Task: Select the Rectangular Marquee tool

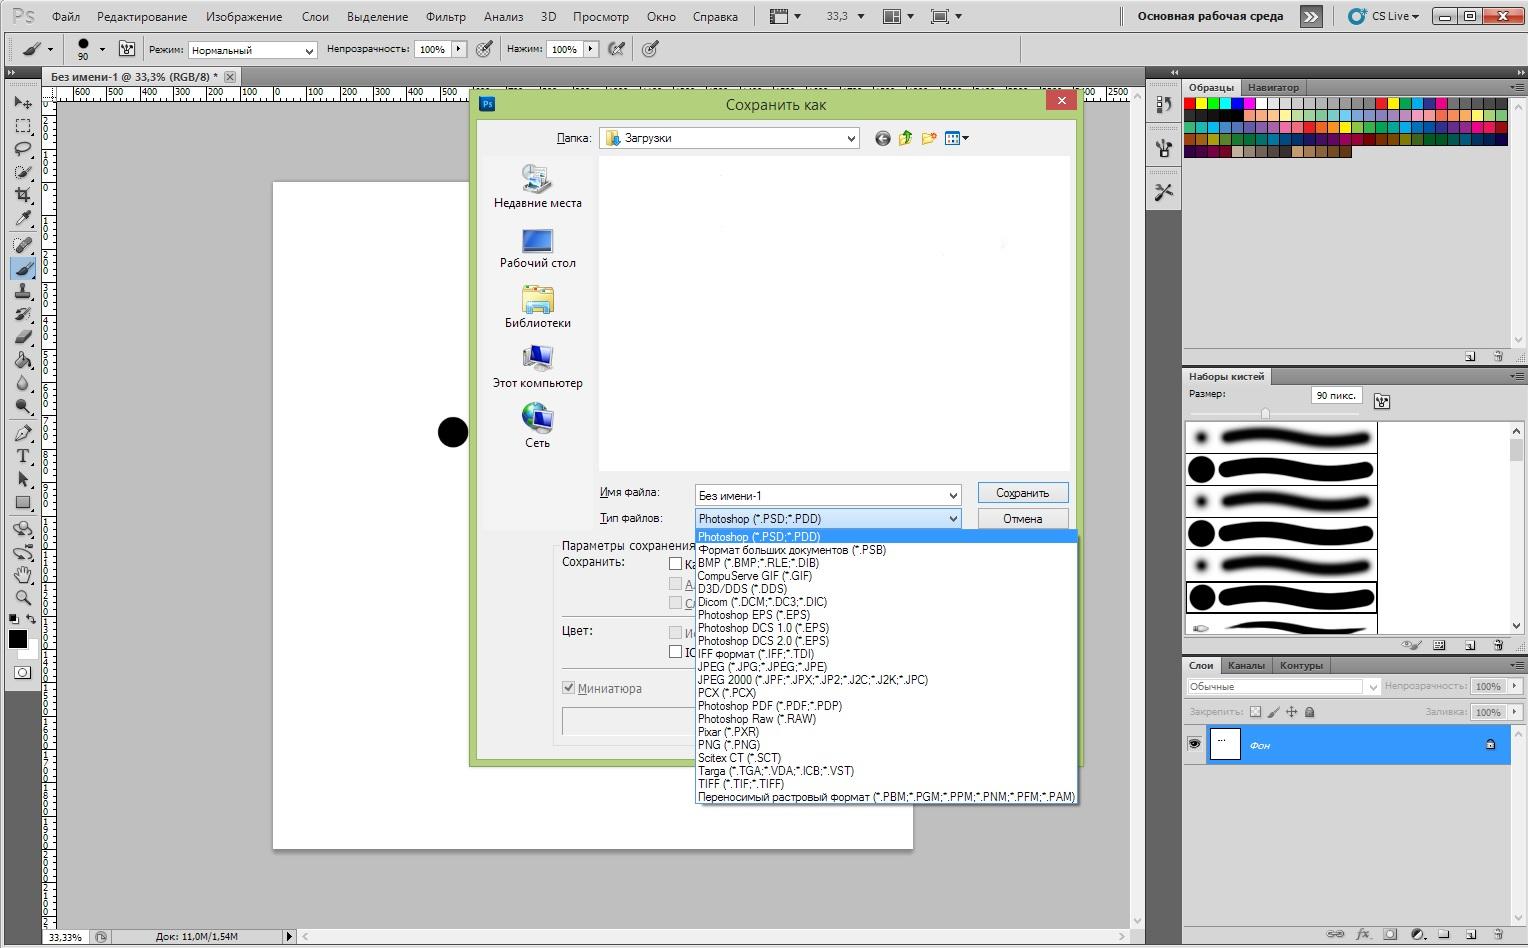Action: tap(23, 126)
